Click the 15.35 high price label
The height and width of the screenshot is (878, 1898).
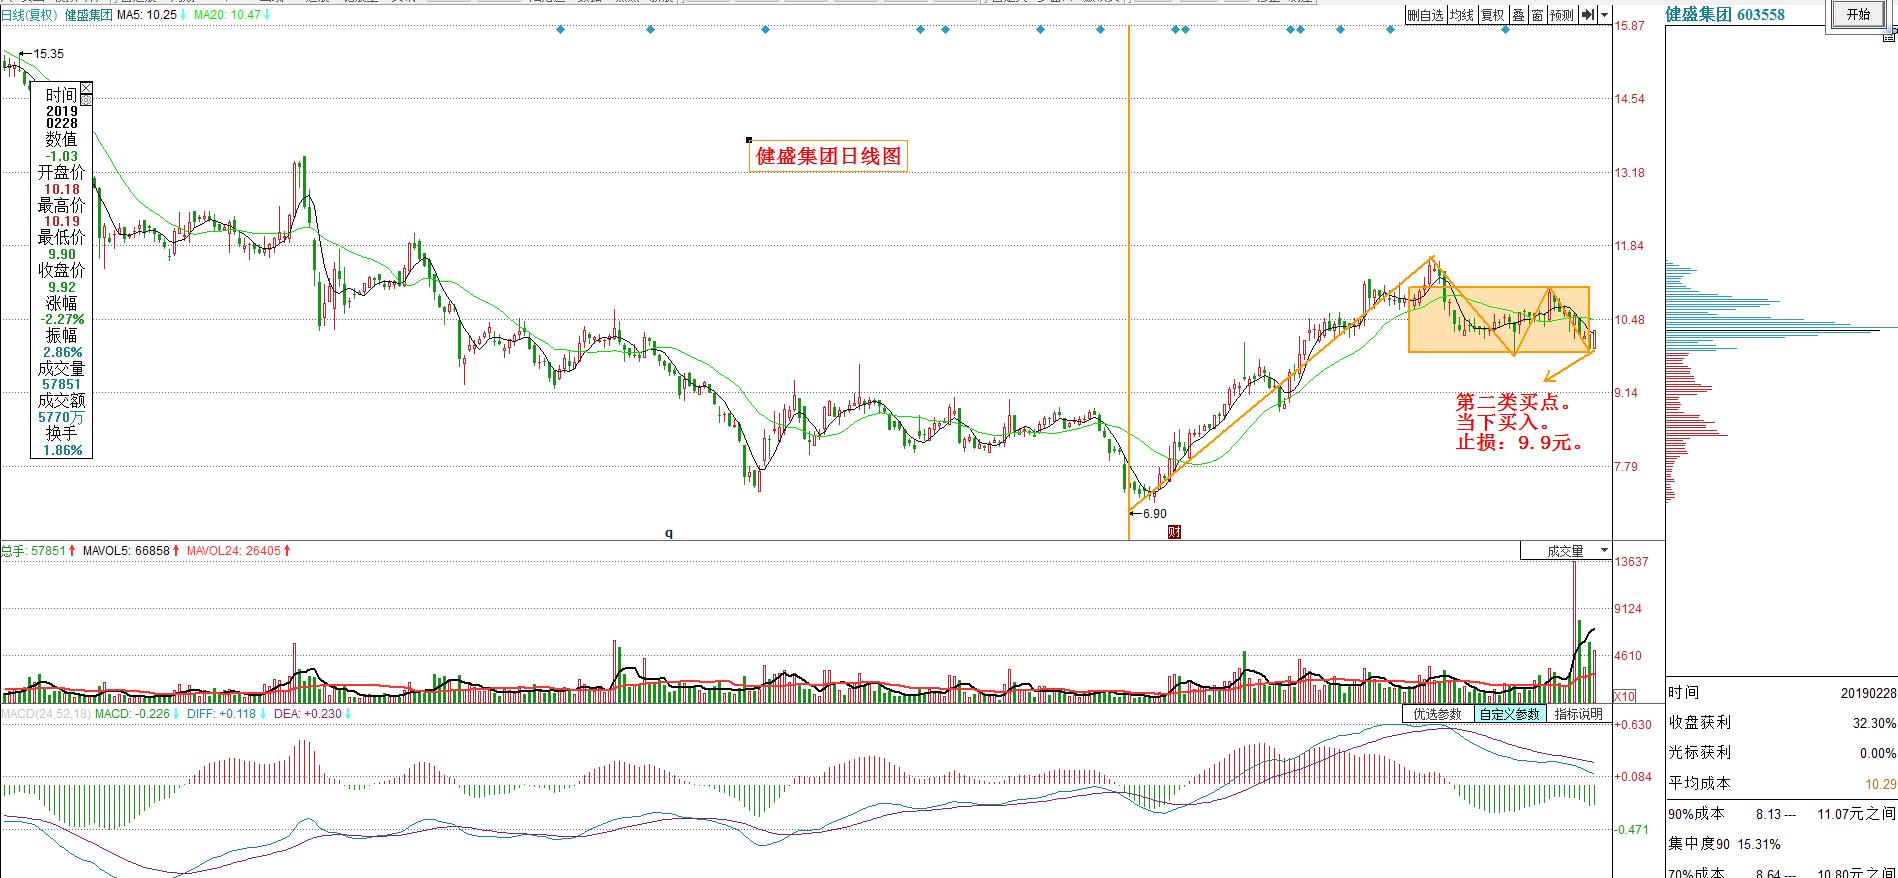click(48, 53)
